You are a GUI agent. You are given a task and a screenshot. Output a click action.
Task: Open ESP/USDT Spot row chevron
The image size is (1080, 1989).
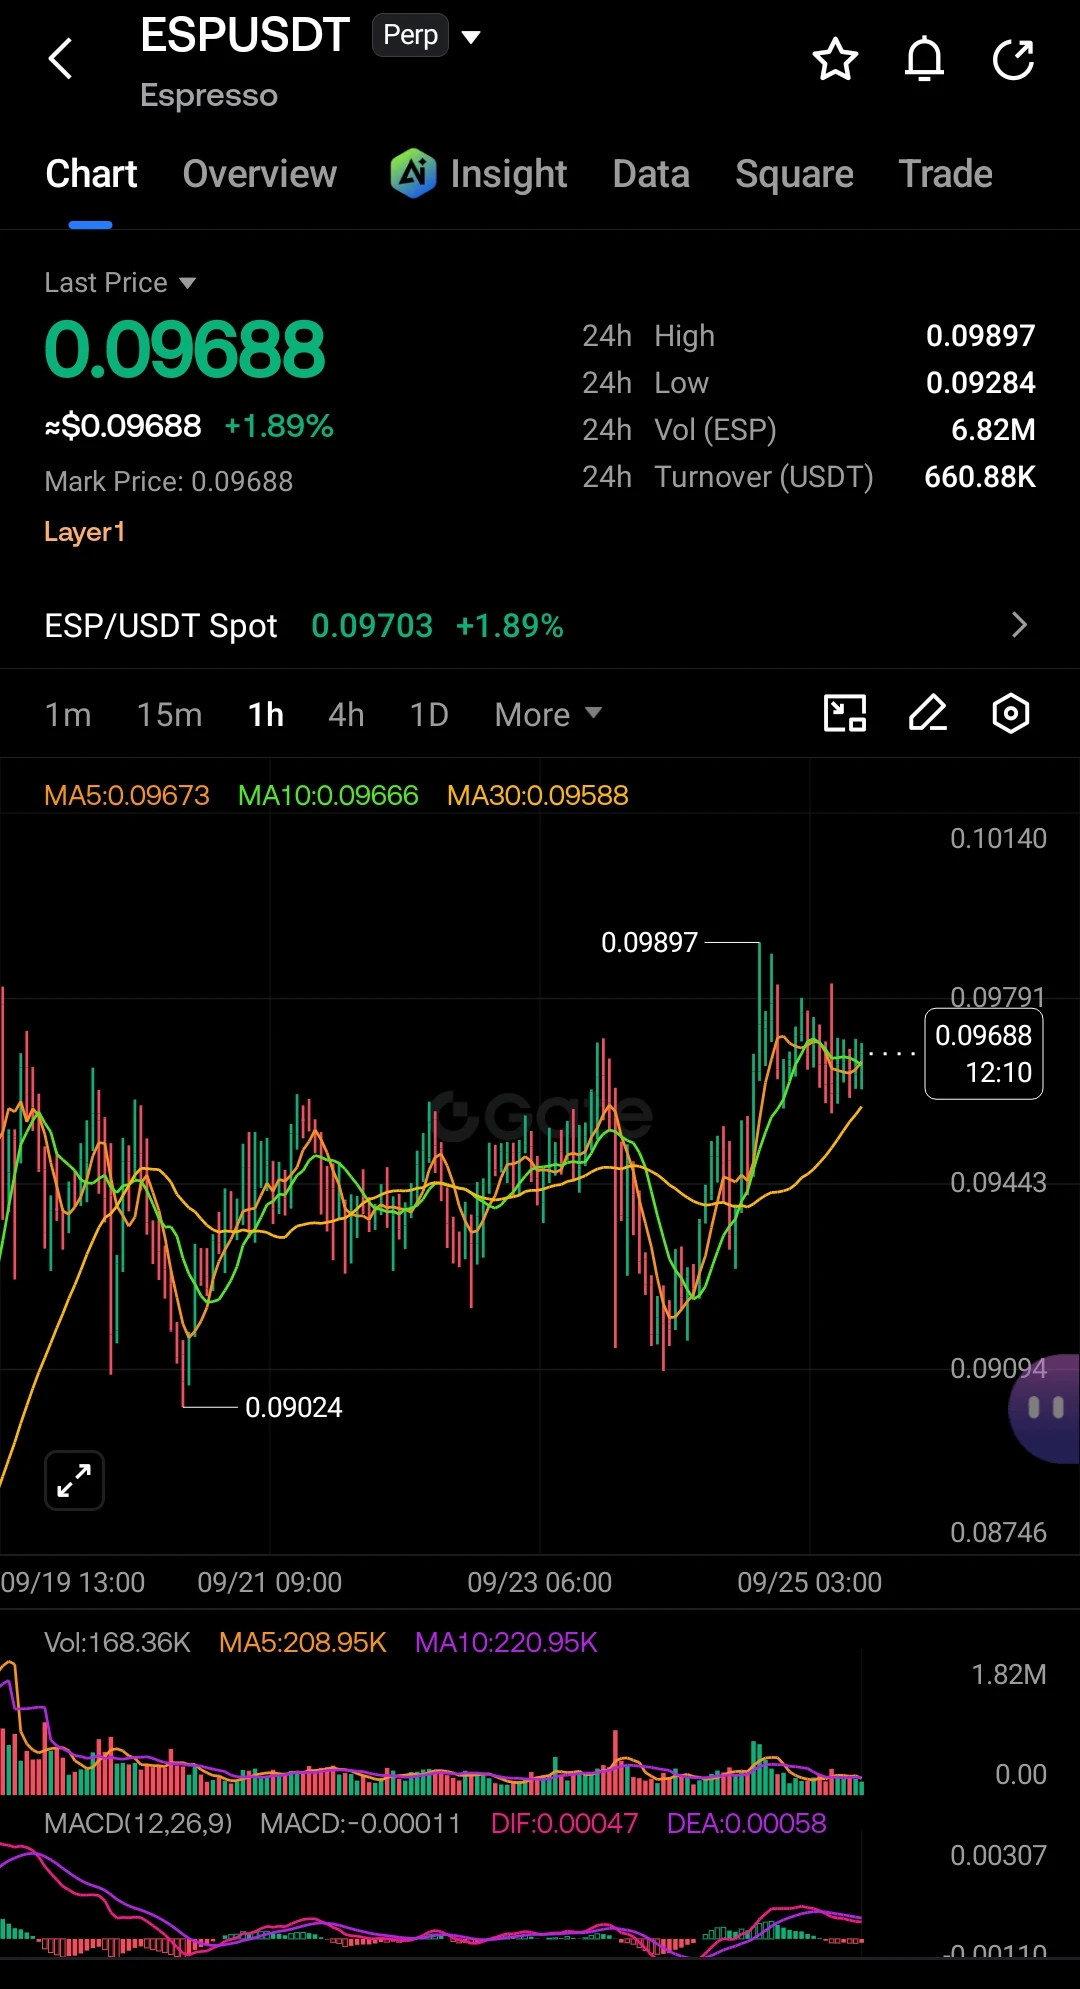click(x=1019, y=625)
